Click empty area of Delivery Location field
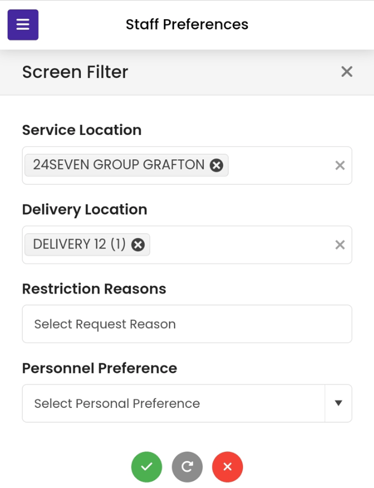374x488 pixels. tap(240, 245)
